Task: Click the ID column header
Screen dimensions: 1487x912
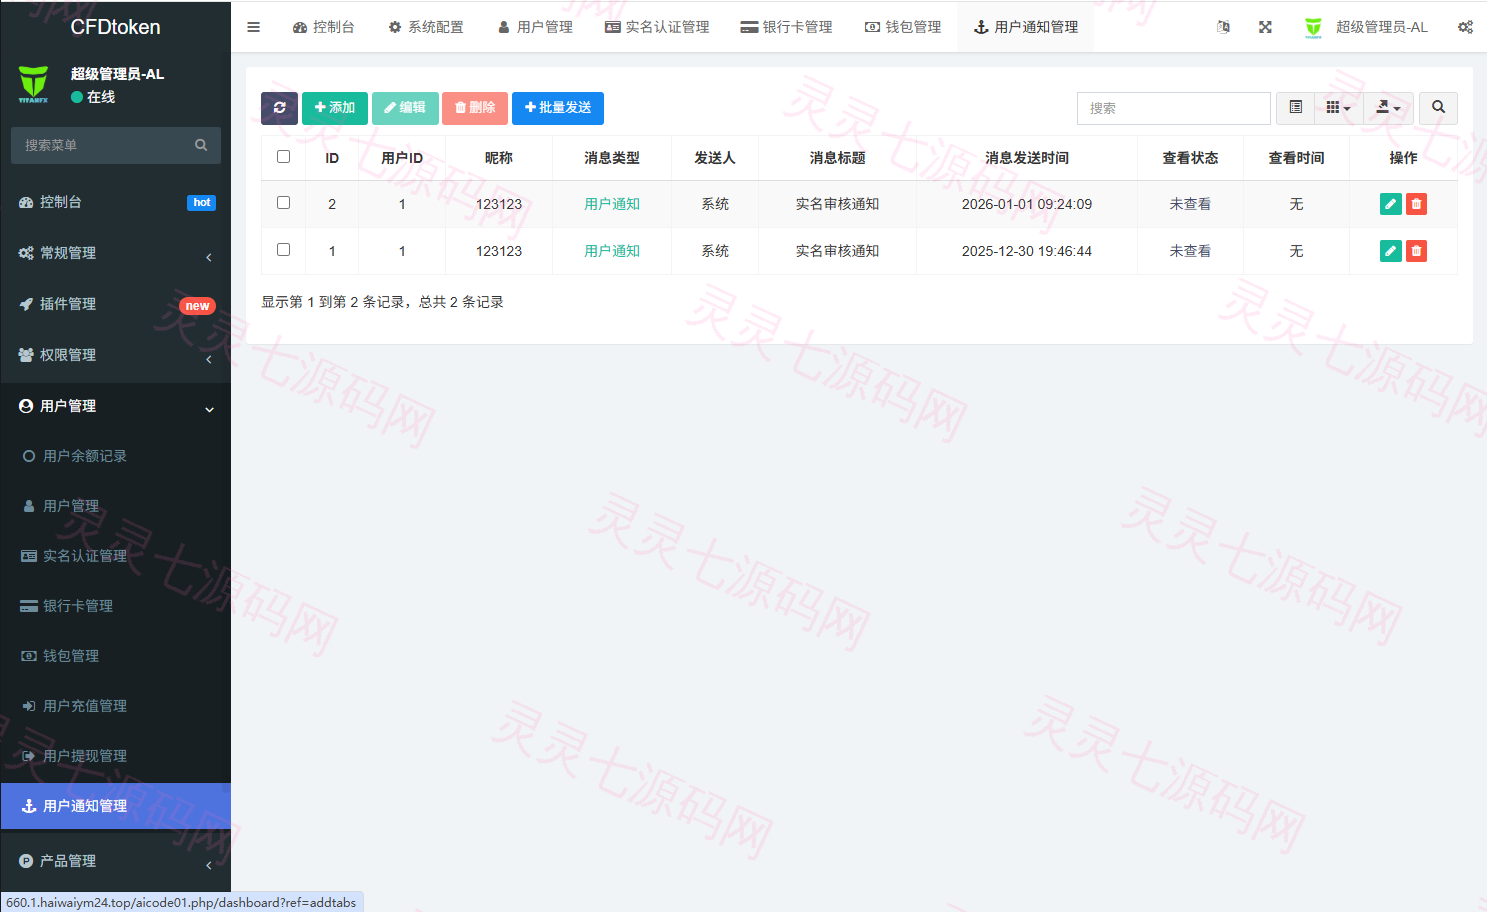Action: [x=332, y=158]
